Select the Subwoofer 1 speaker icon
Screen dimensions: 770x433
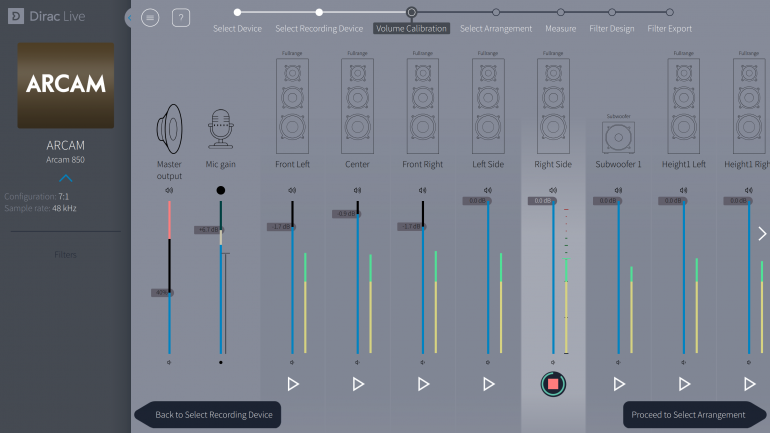(x=618, y=137)
